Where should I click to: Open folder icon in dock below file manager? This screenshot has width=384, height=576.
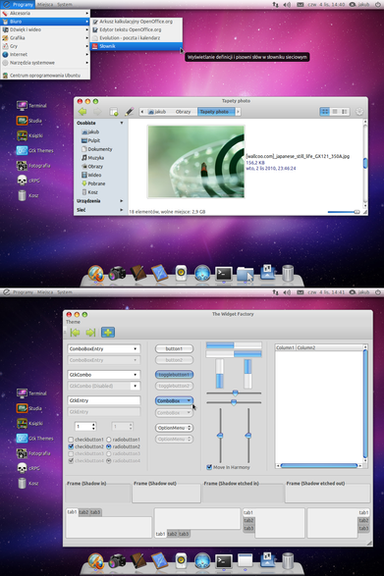[x=245, y=274]
